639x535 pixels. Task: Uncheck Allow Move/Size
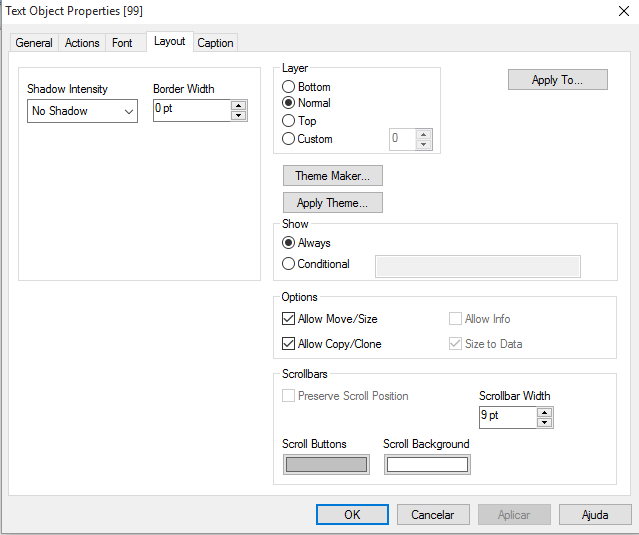coord(289,319)
